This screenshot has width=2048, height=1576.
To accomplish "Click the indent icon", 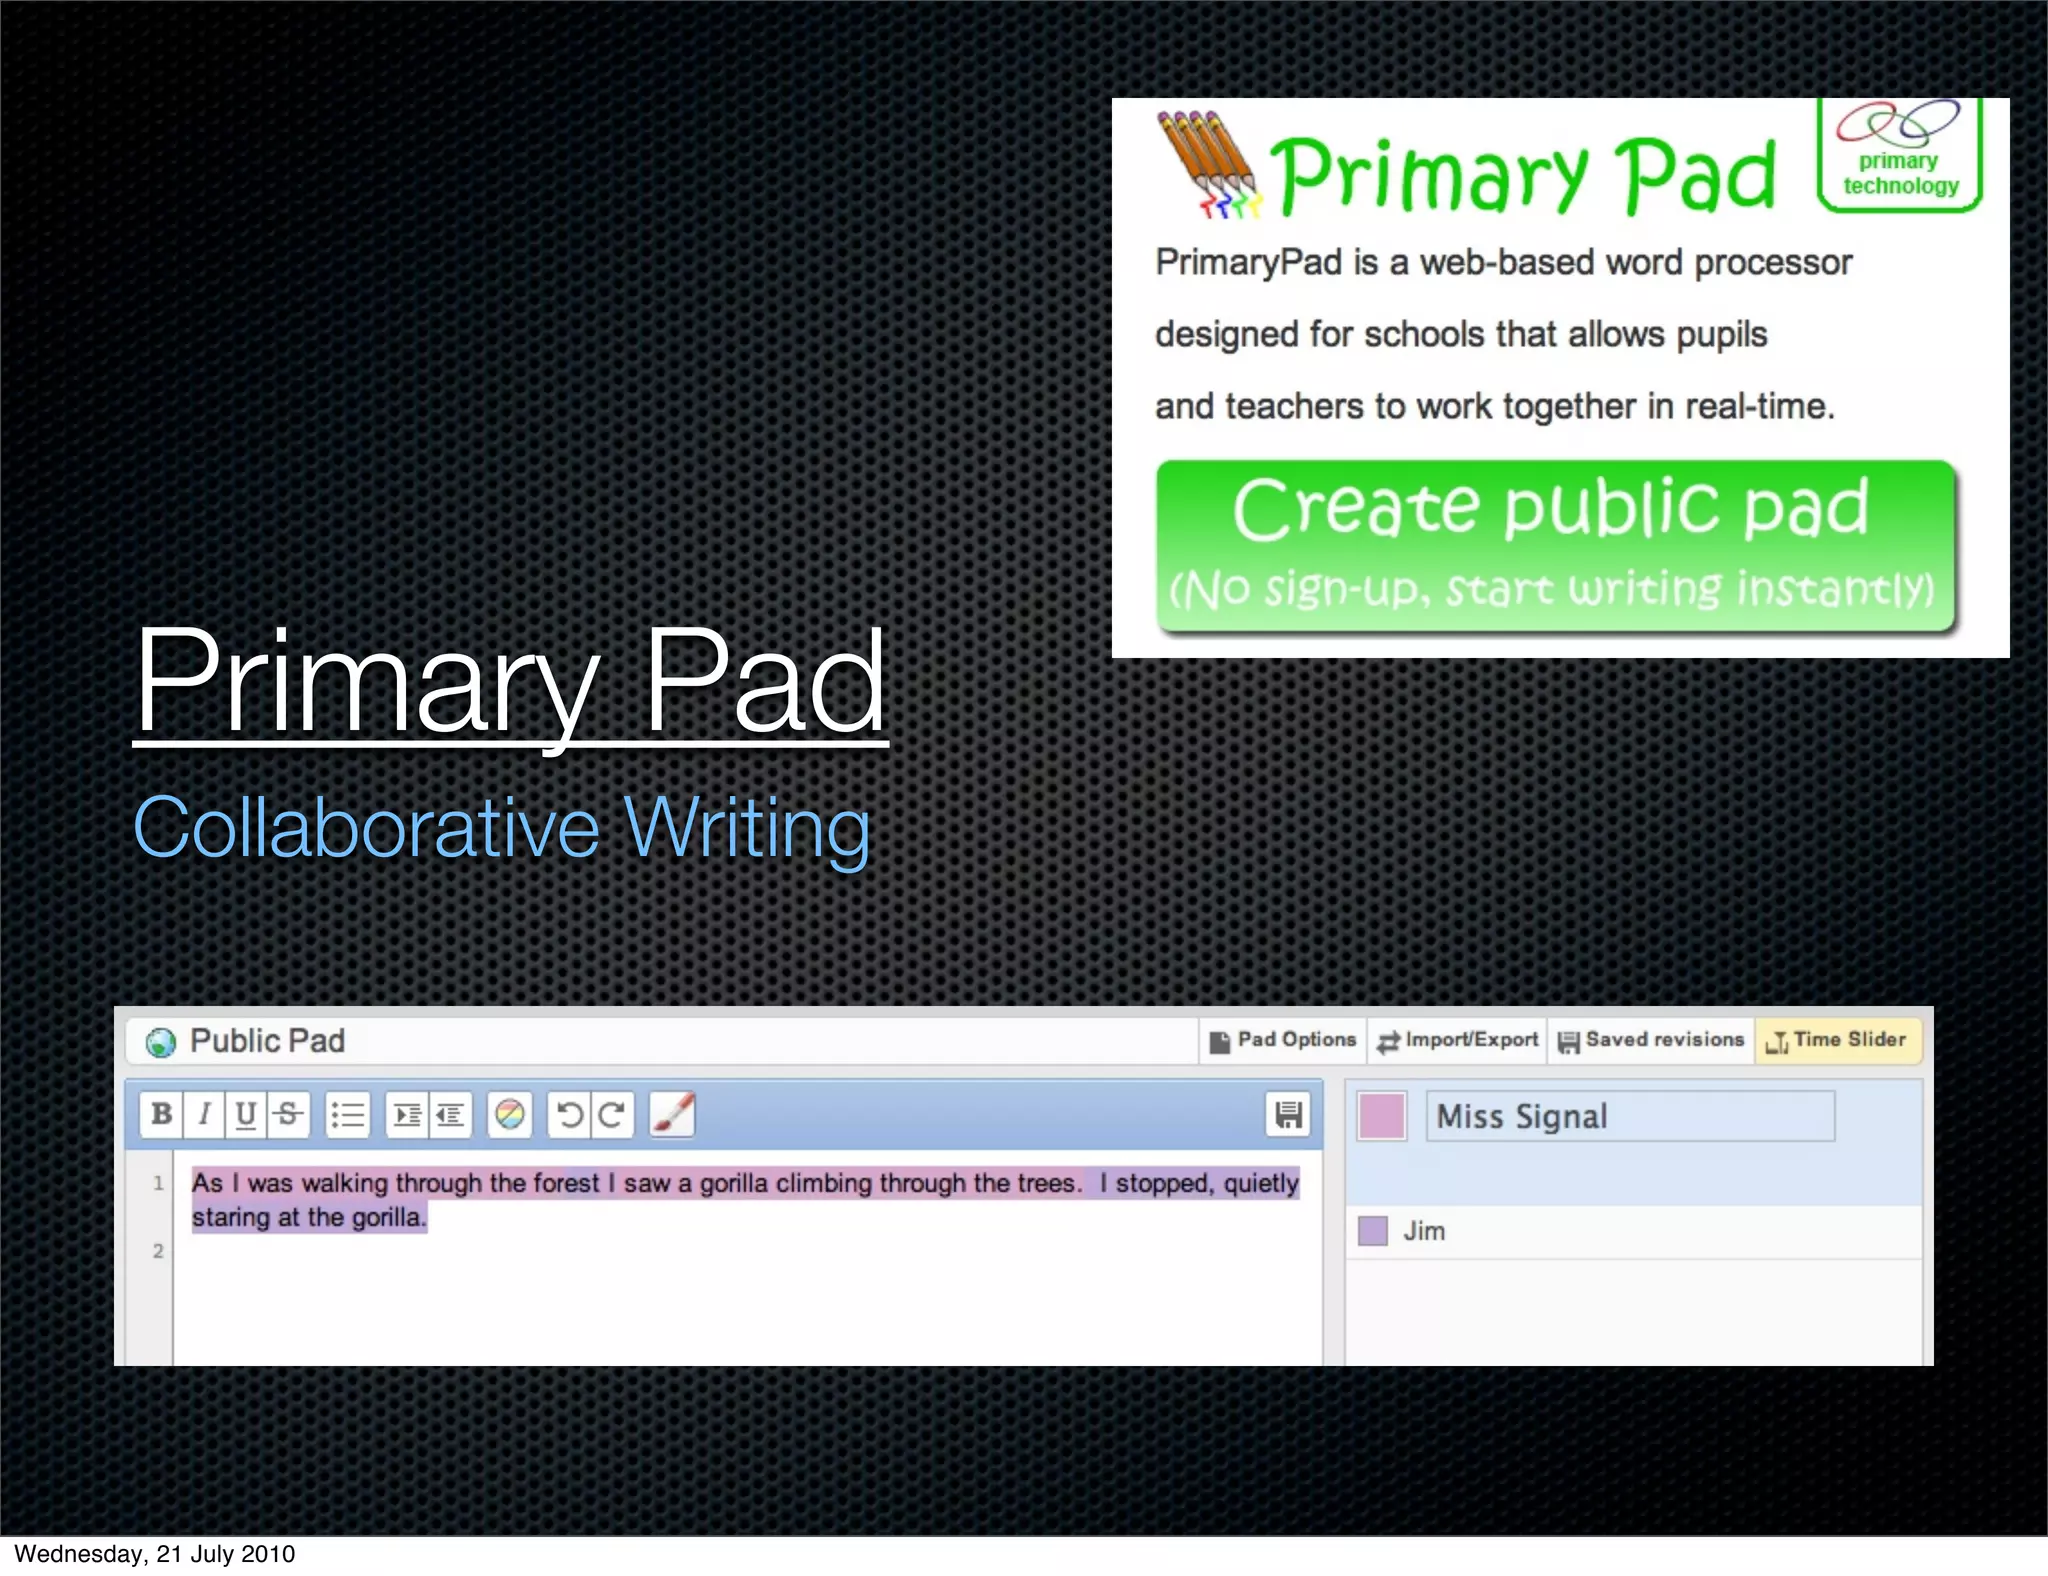I will click(x=407, y=1114).
